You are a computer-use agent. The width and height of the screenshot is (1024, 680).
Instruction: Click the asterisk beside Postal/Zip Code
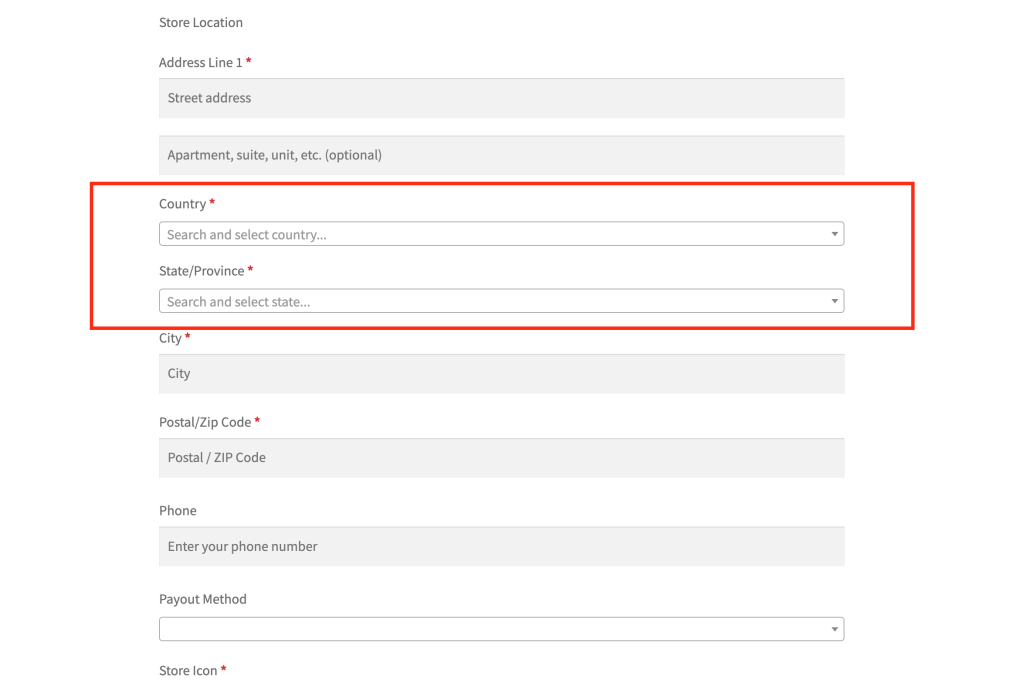(x=257, y=421)
